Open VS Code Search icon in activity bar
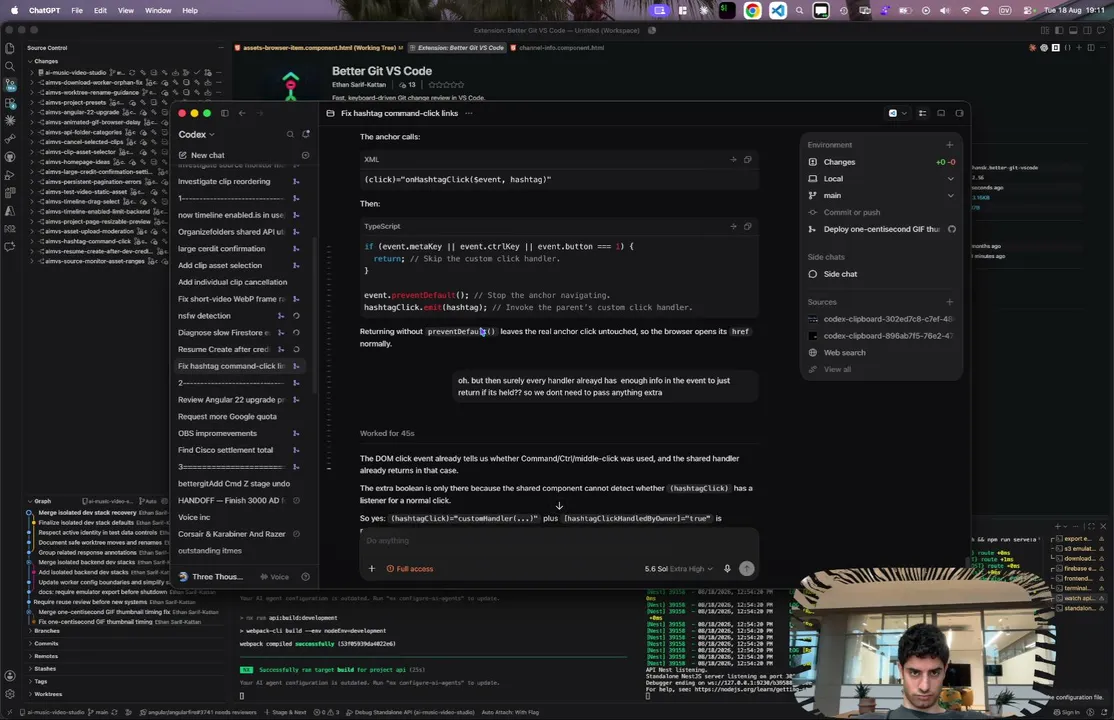 (x=10, y=66)
